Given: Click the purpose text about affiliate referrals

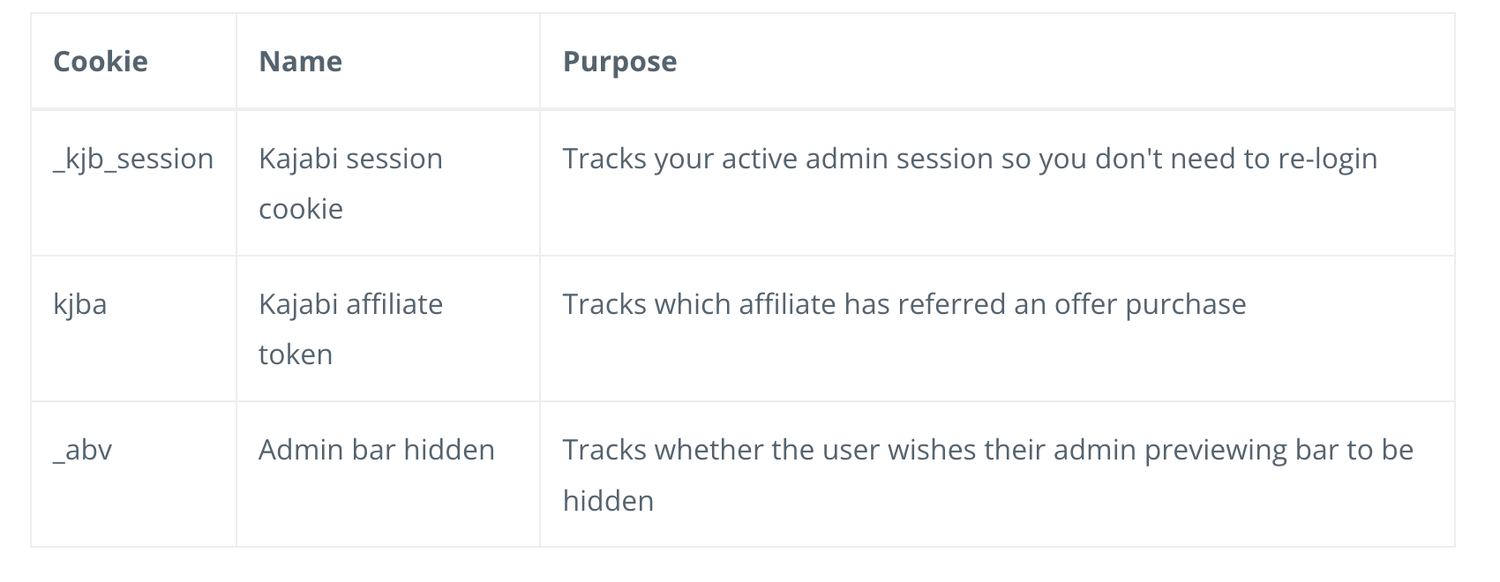Looking at the screenshot, I should point(904,304).
